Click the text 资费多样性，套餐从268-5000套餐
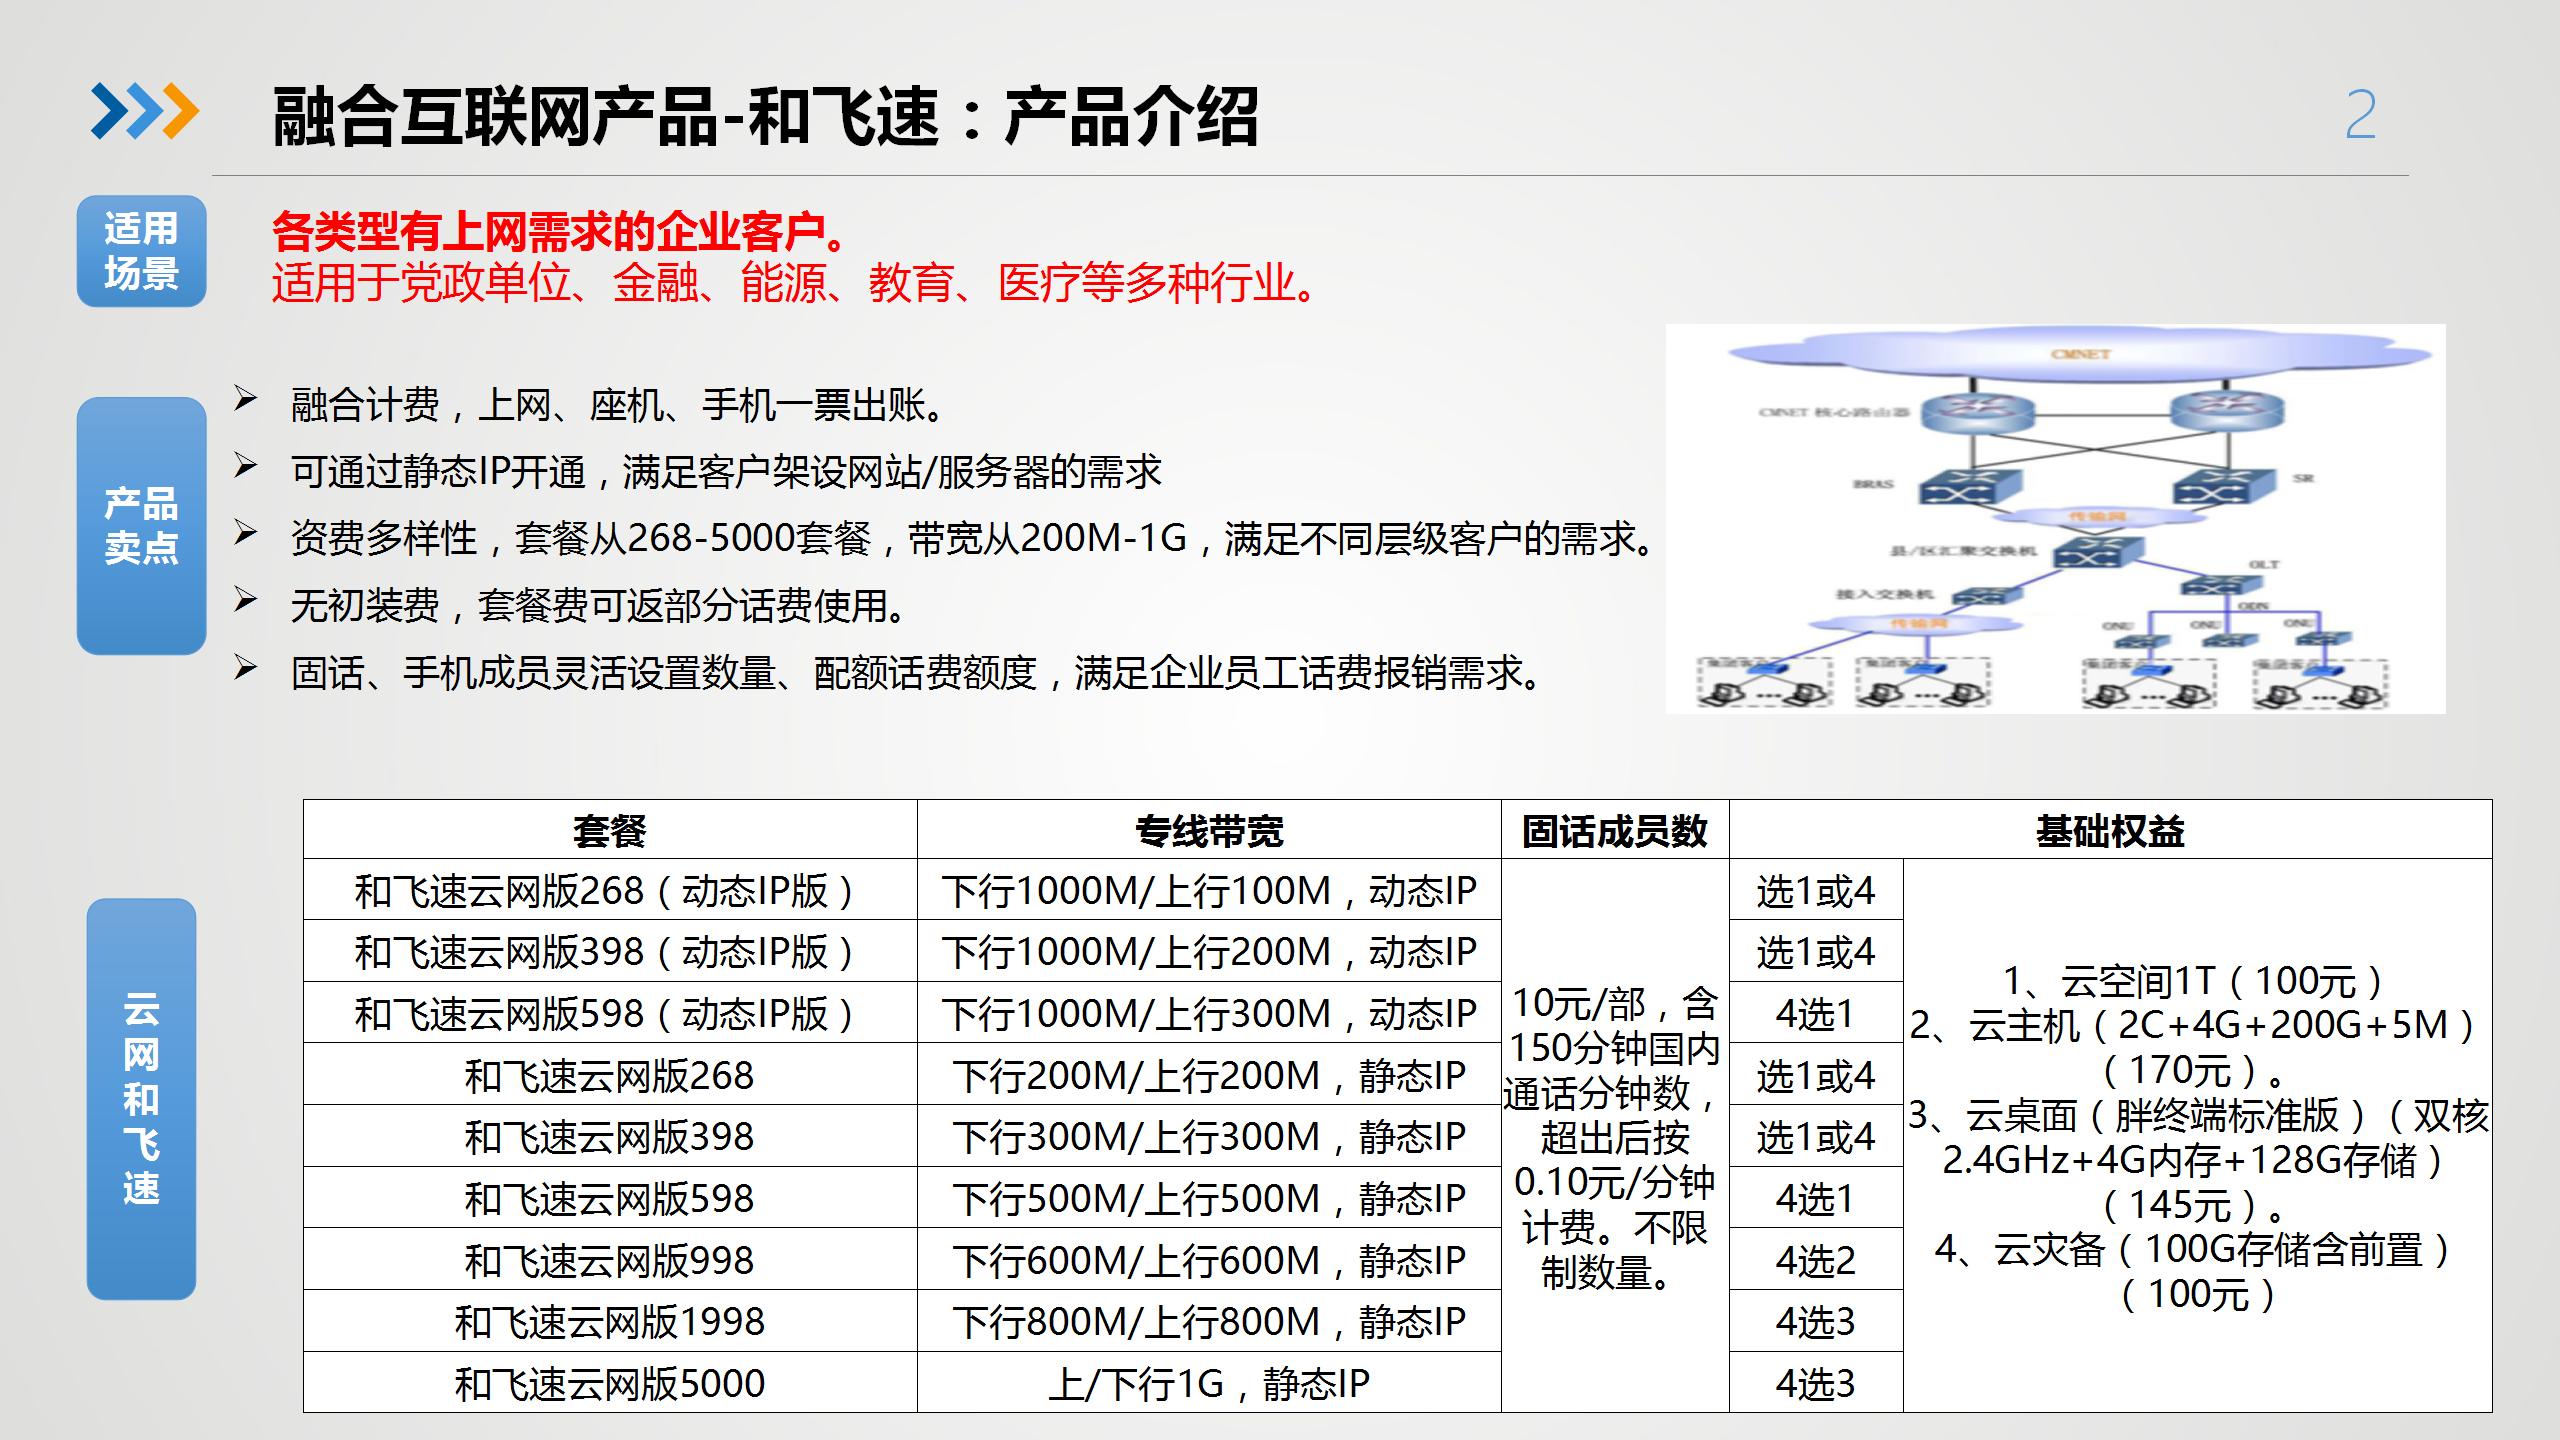The height and width of the screenshot is (1440, 2560). click(581, 538)
